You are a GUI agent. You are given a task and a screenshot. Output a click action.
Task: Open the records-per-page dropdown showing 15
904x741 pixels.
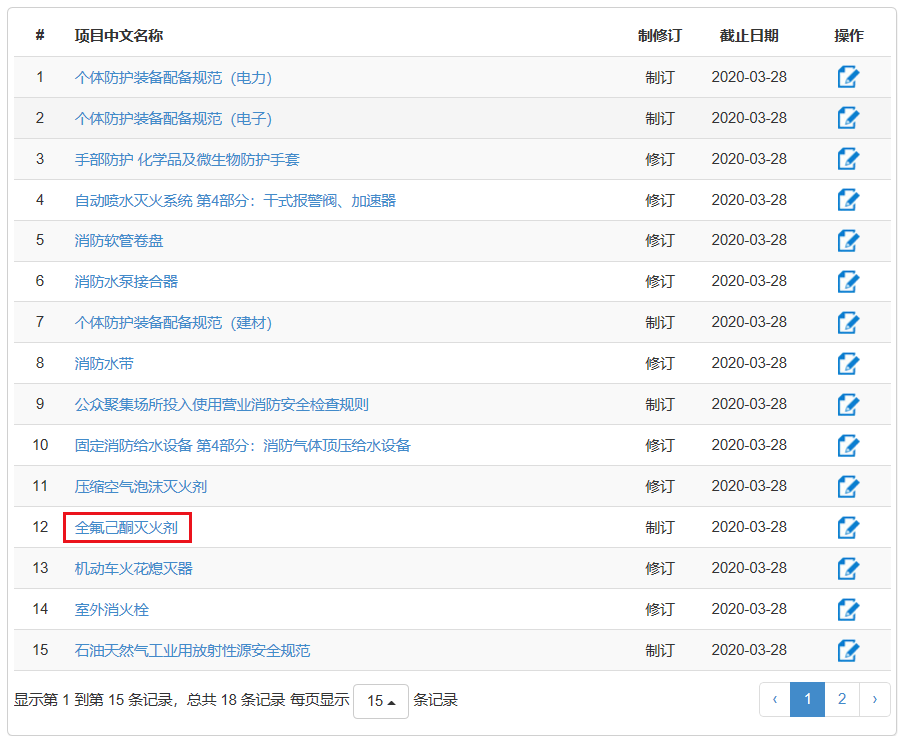point(380,701)
